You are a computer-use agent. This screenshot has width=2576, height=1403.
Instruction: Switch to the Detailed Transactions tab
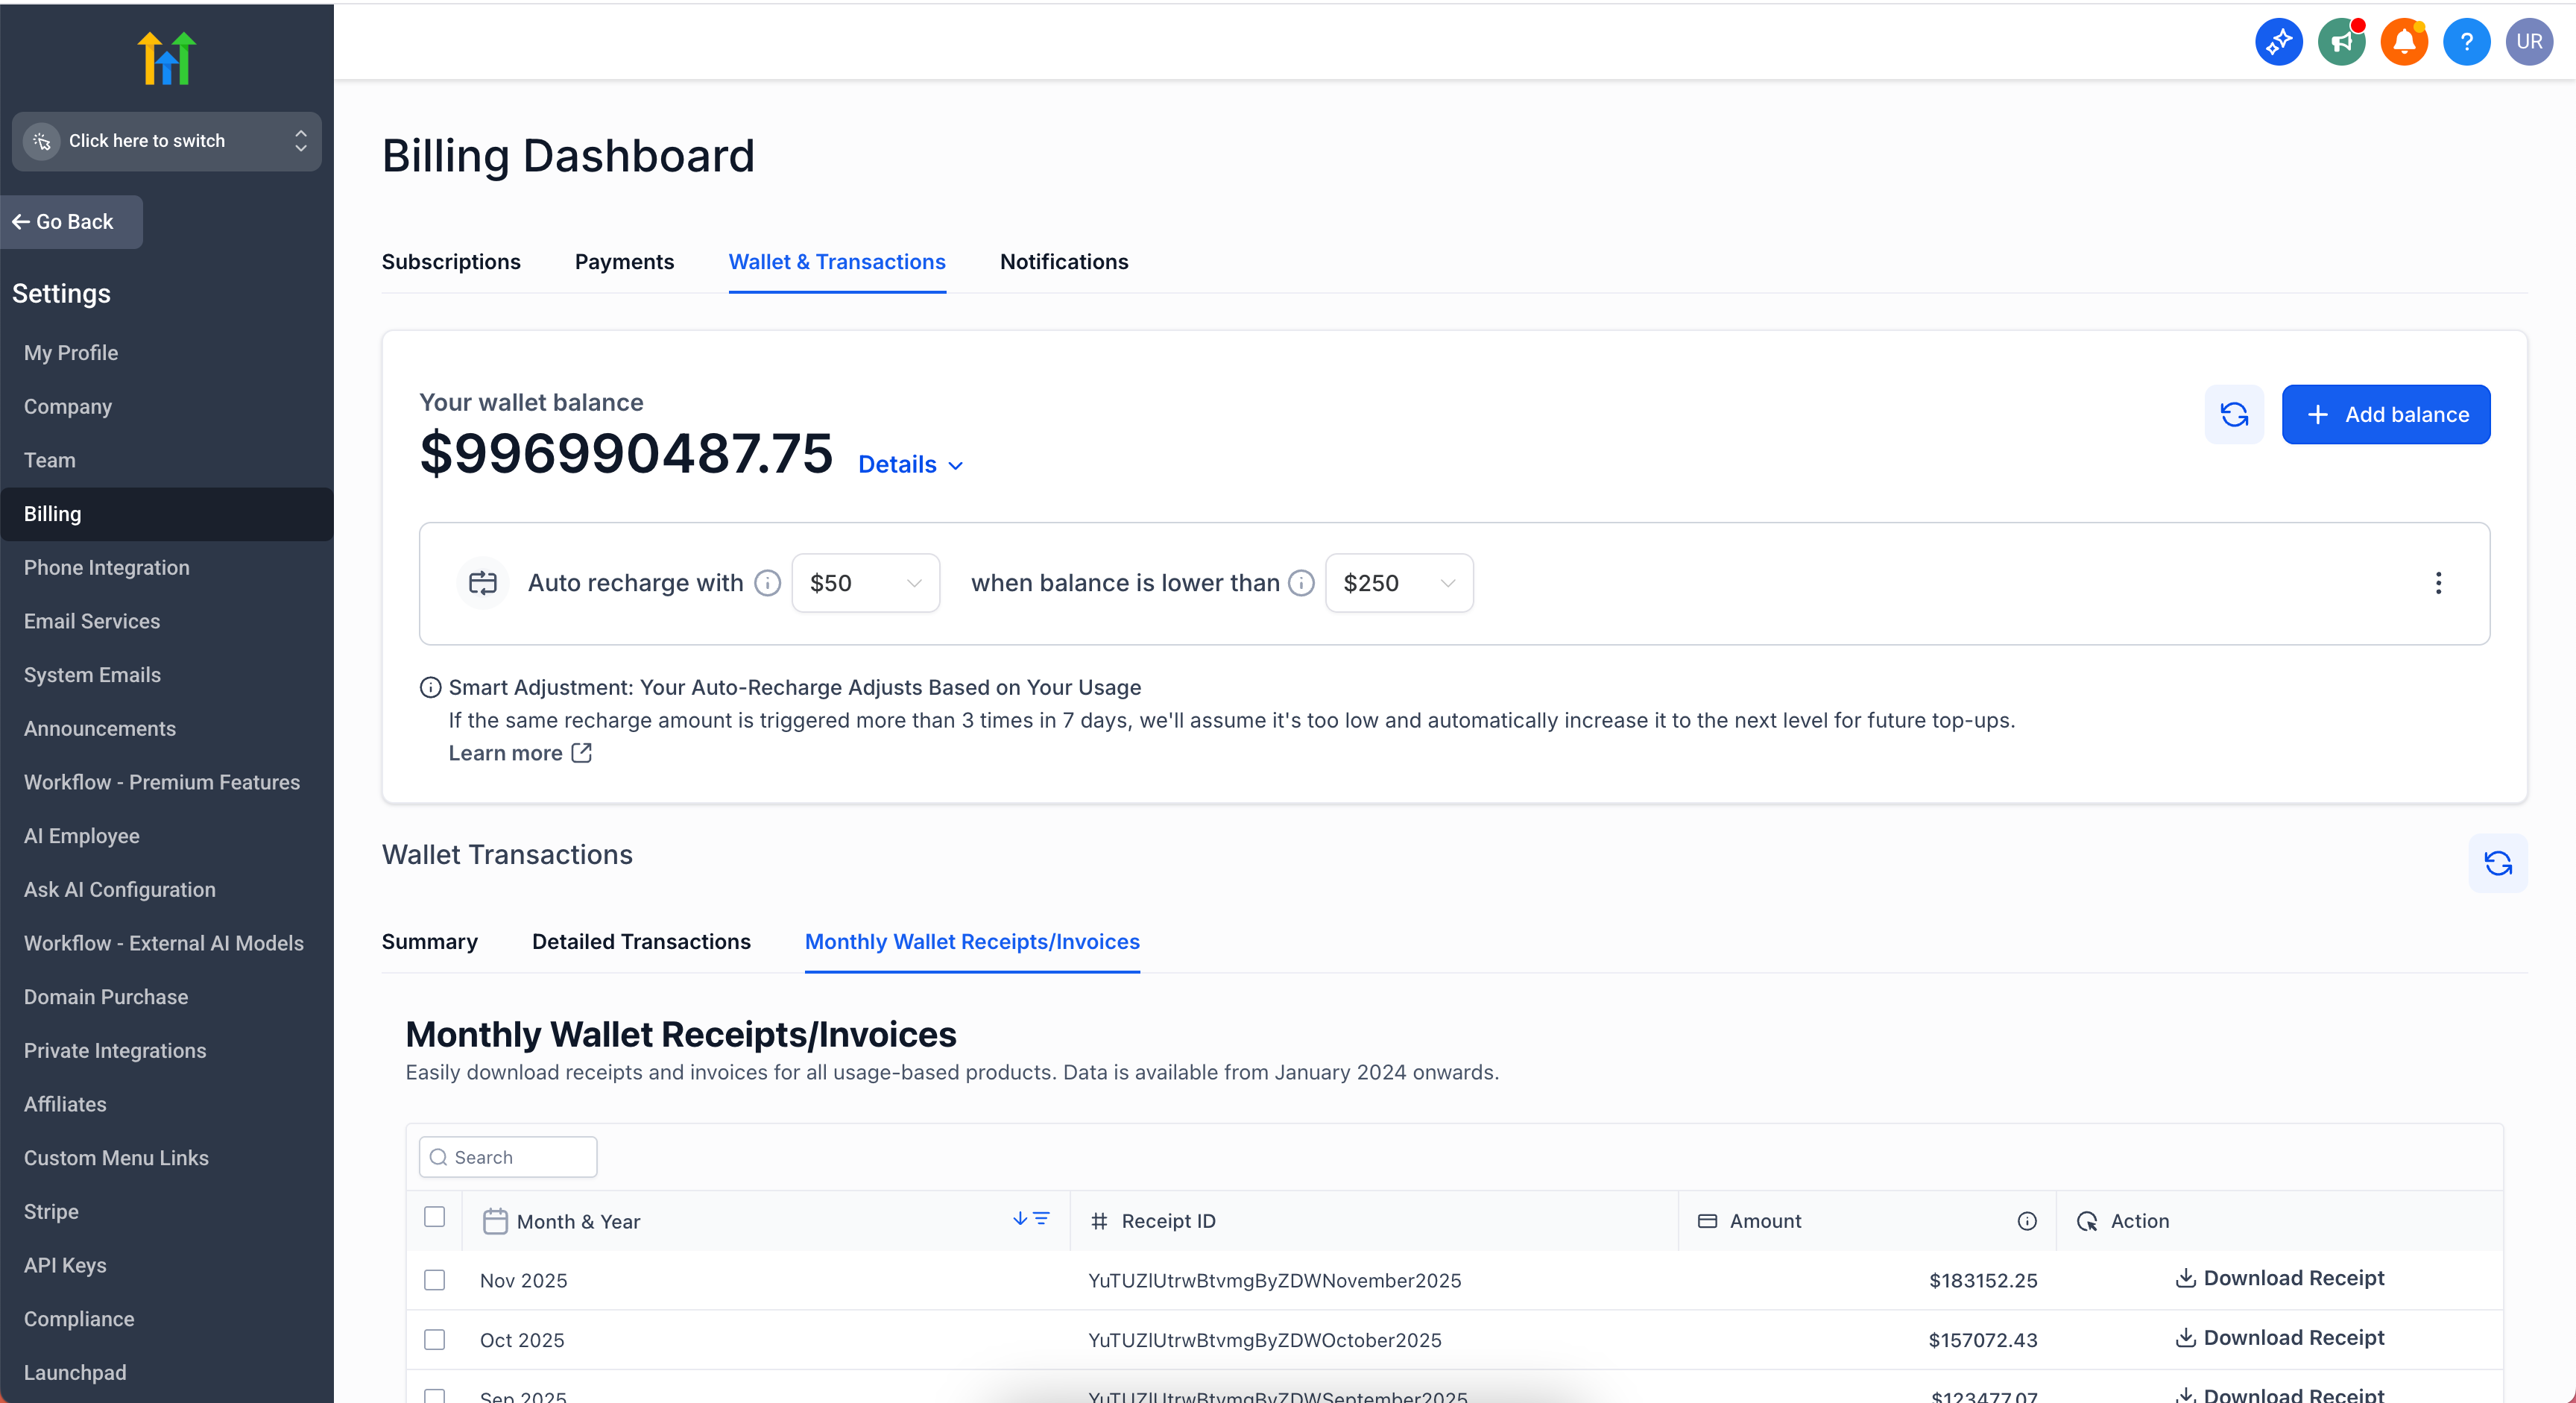click(x=641, y=942)
